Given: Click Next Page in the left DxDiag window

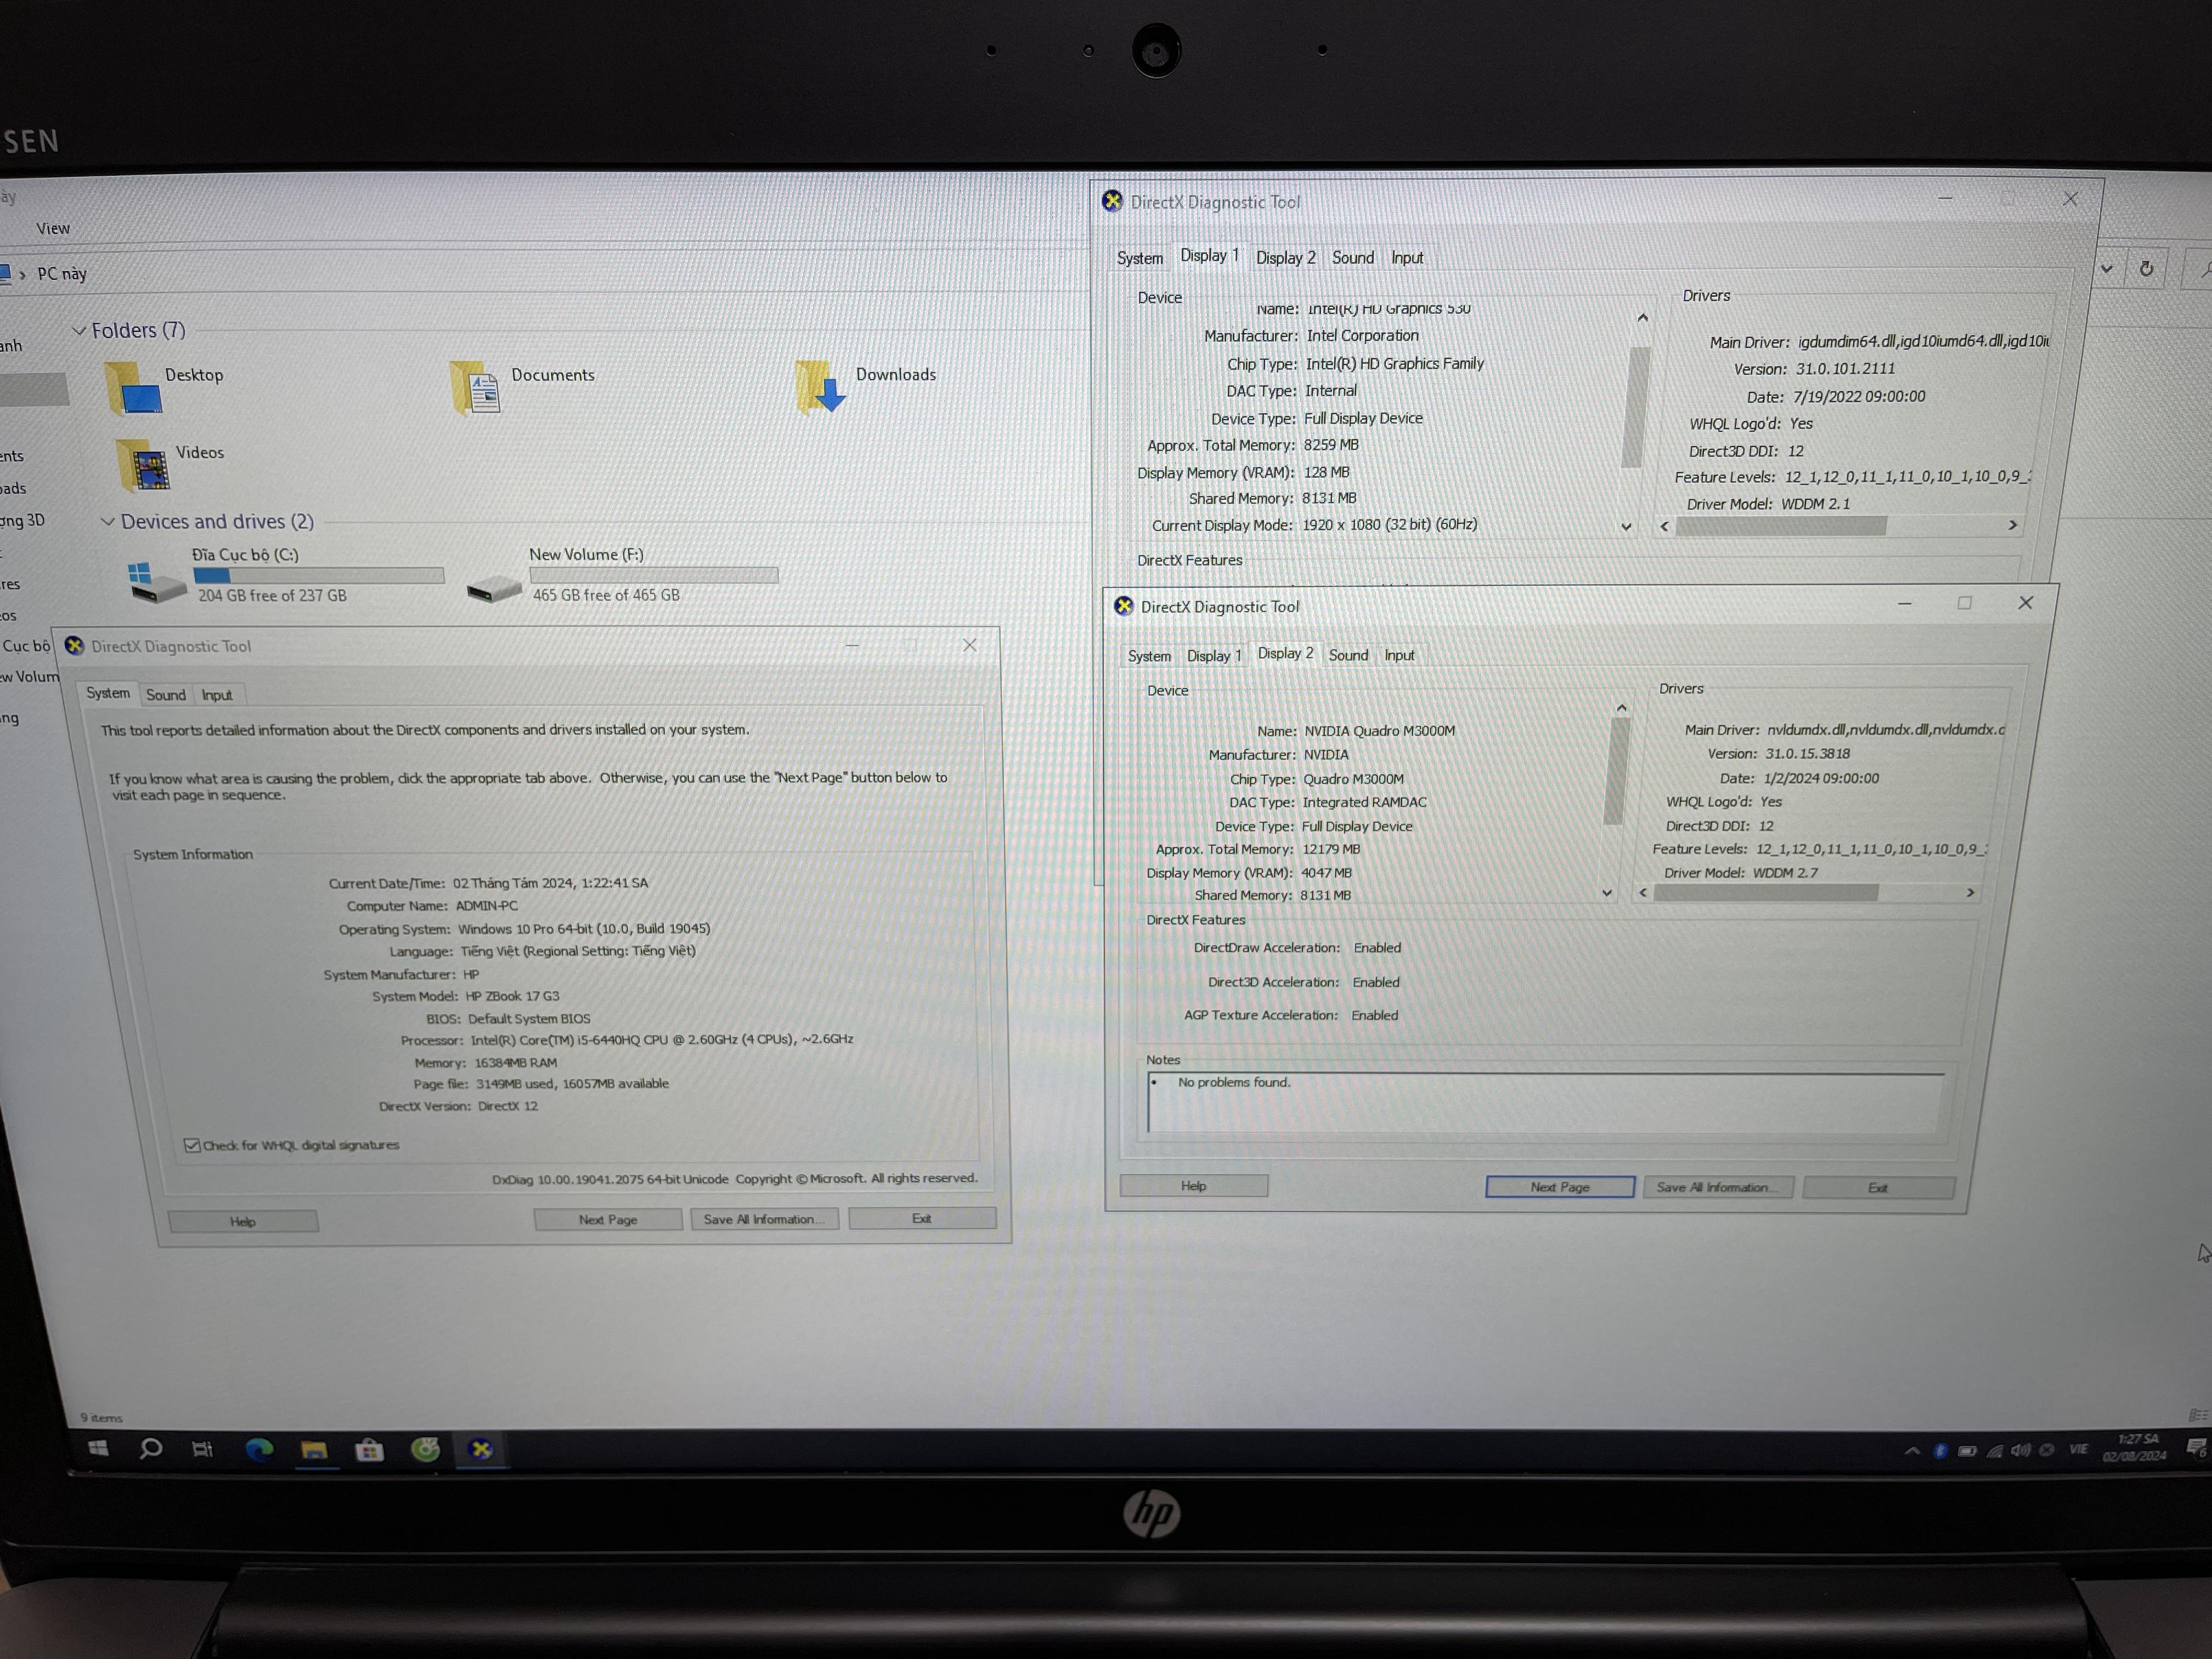Looking at the screenshot, I should pos(608,1220).
